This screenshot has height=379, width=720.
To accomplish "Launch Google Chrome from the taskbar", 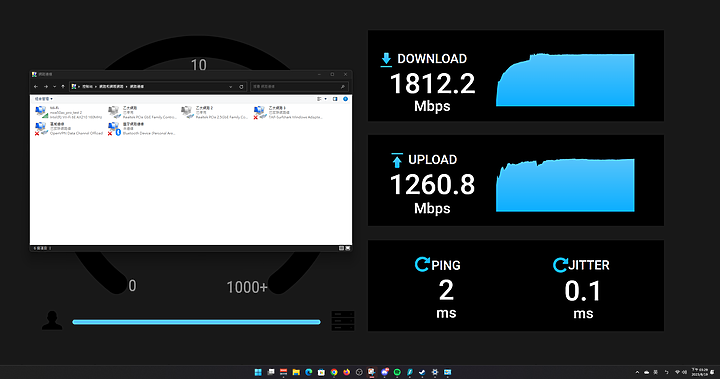I will coord(334,372).
